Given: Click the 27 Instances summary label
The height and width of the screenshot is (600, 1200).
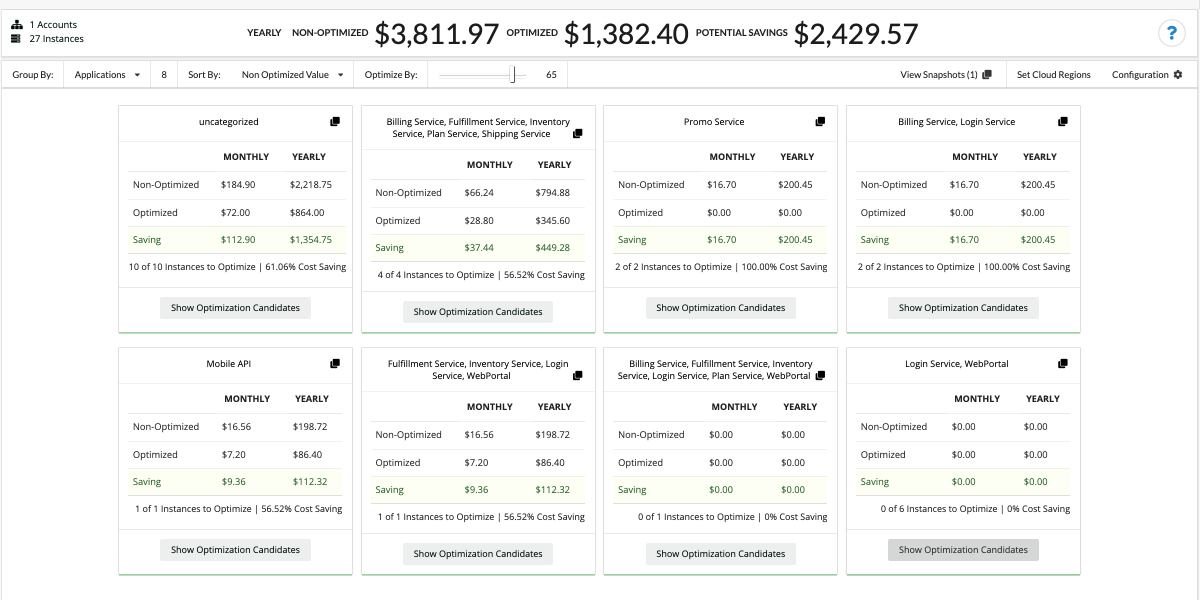Looking at the screenshot, I should coord(56,39).
